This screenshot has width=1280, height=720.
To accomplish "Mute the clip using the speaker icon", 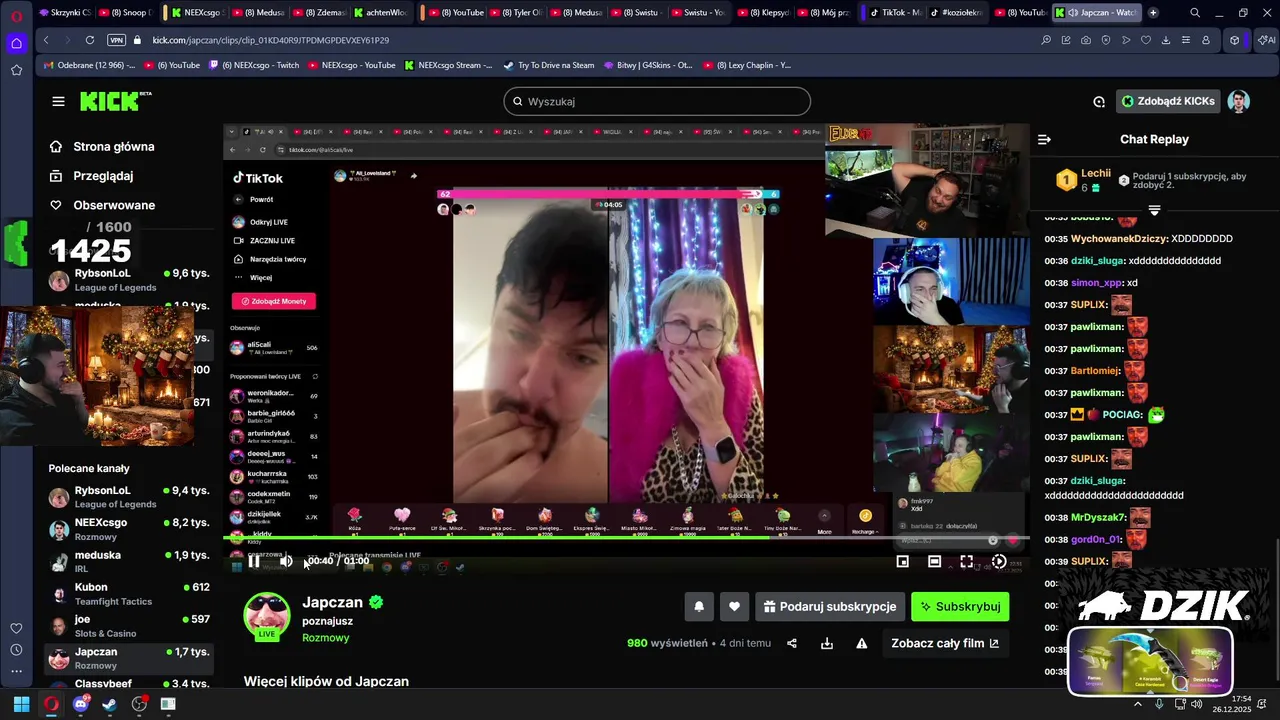I will click(286, 562).
